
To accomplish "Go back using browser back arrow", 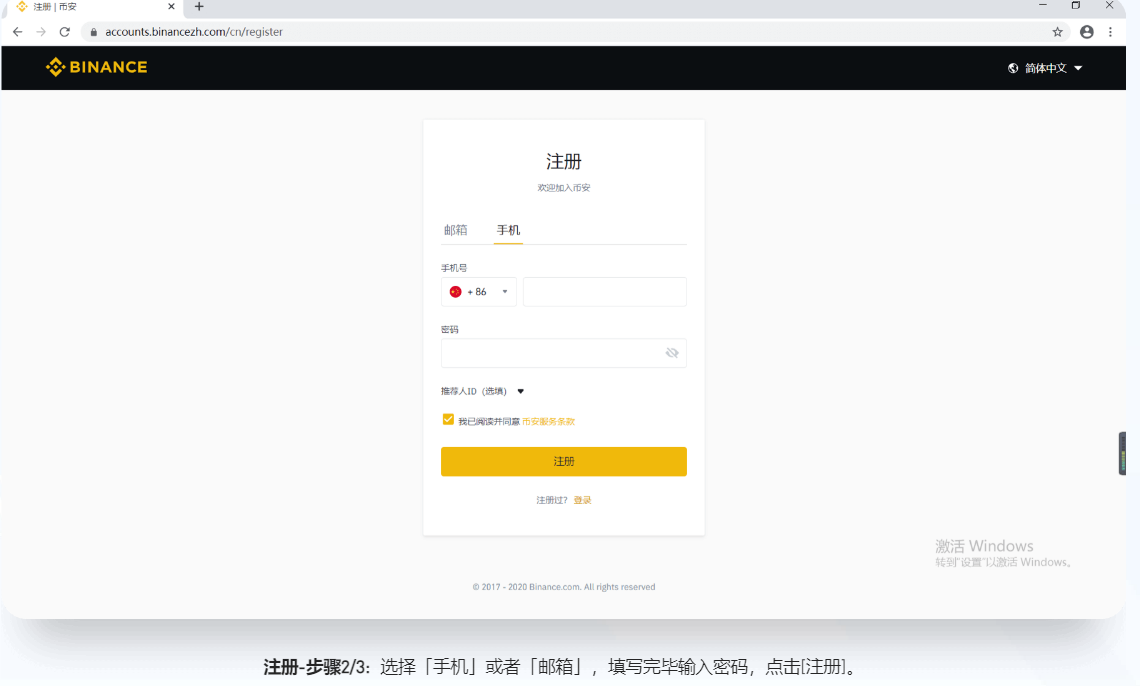I will coord(18,32).
